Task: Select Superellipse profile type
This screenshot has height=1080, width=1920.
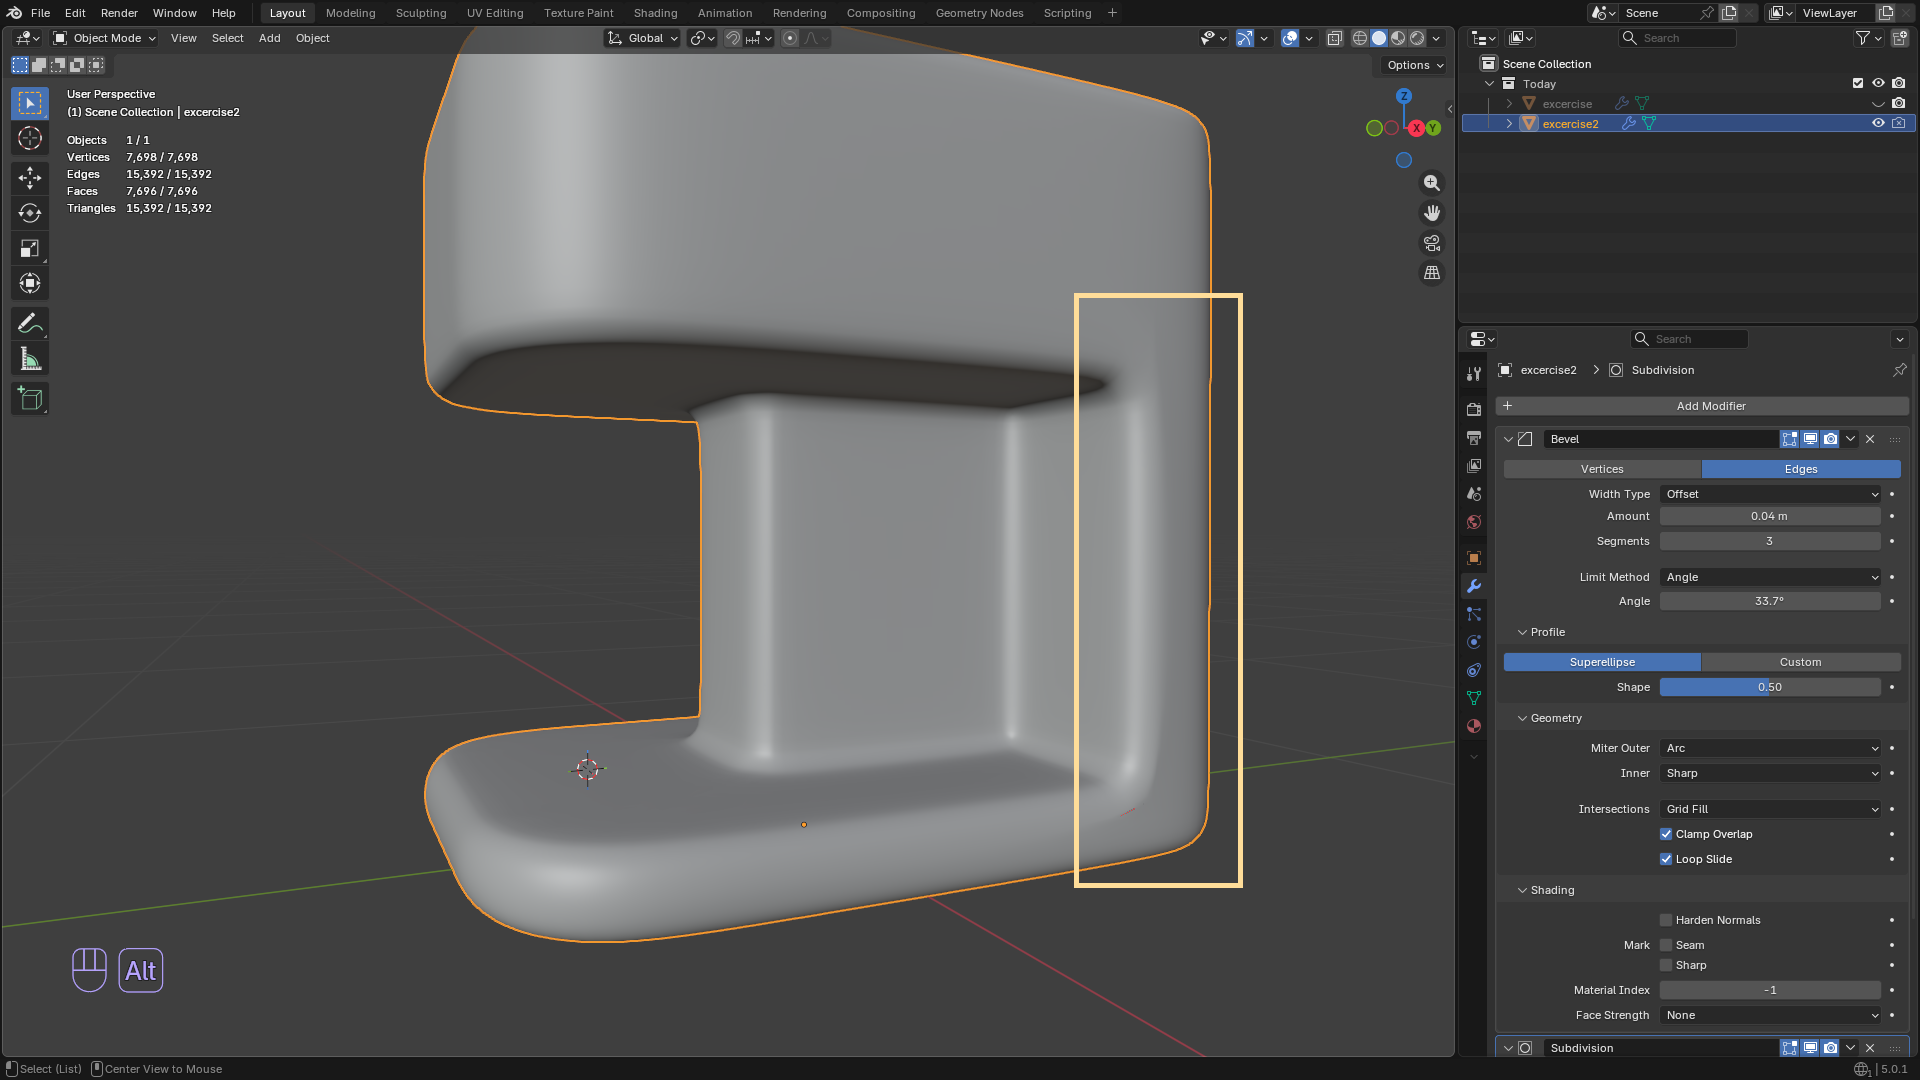Action: pos(1602,662)
